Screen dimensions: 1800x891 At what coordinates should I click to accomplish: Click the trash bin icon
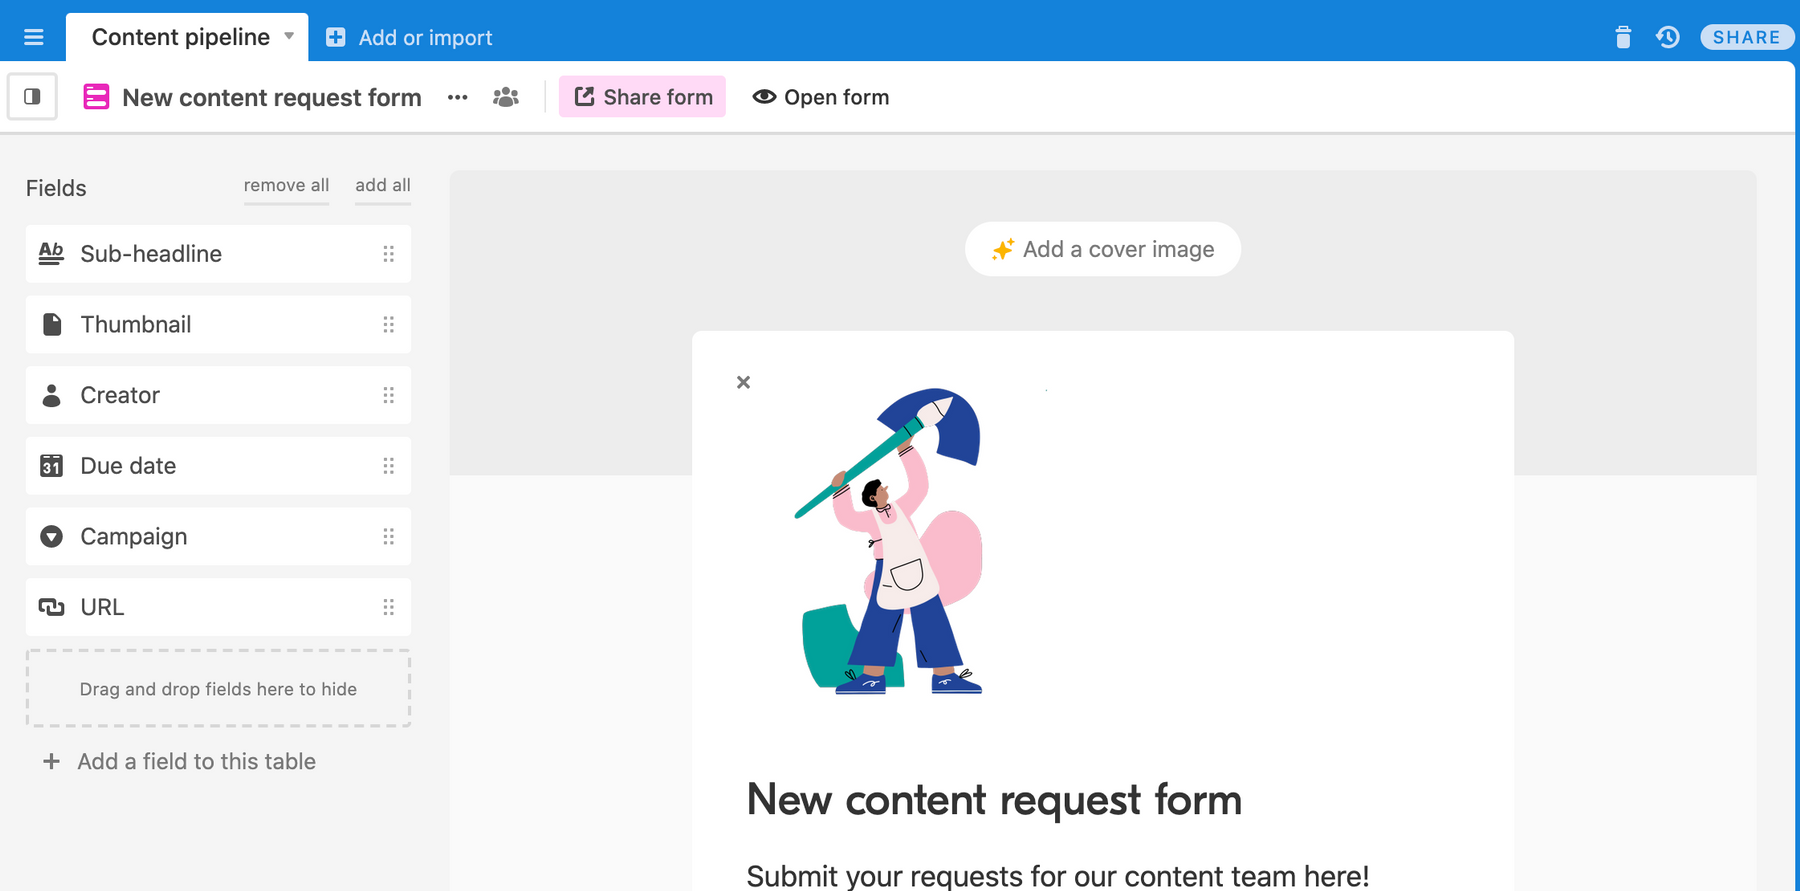click(x=1623, y=38)
